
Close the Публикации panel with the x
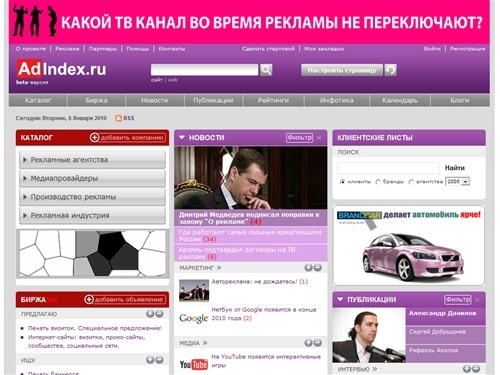pyautogui.click(x=477, y=300)
